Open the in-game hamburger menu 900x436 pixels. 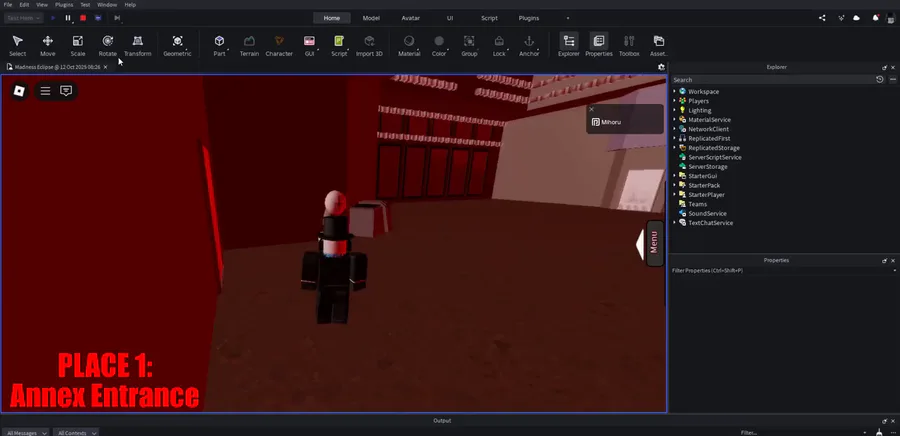point(45,91)
